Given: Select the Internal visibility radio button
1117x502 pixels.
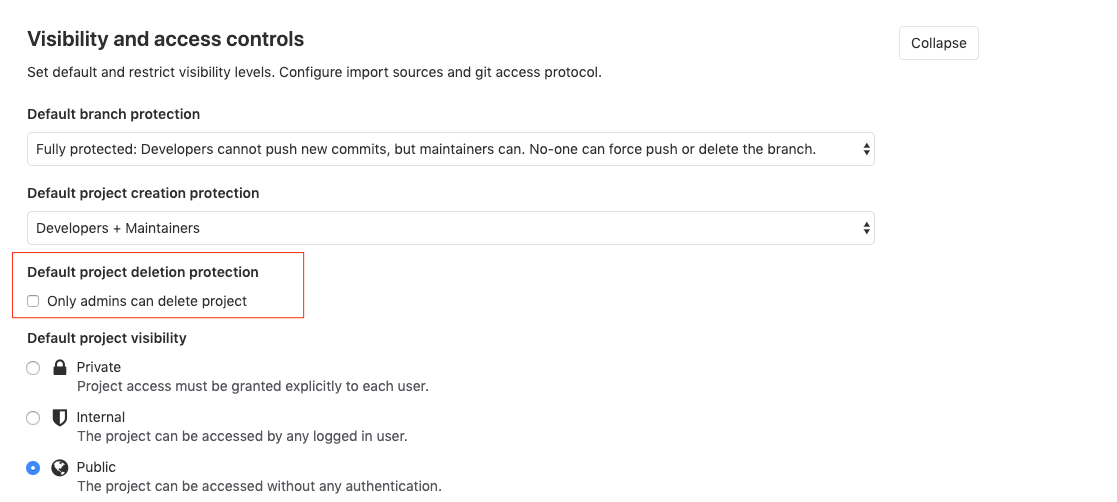Looking at the screenshot, I should tap(33, 418).
